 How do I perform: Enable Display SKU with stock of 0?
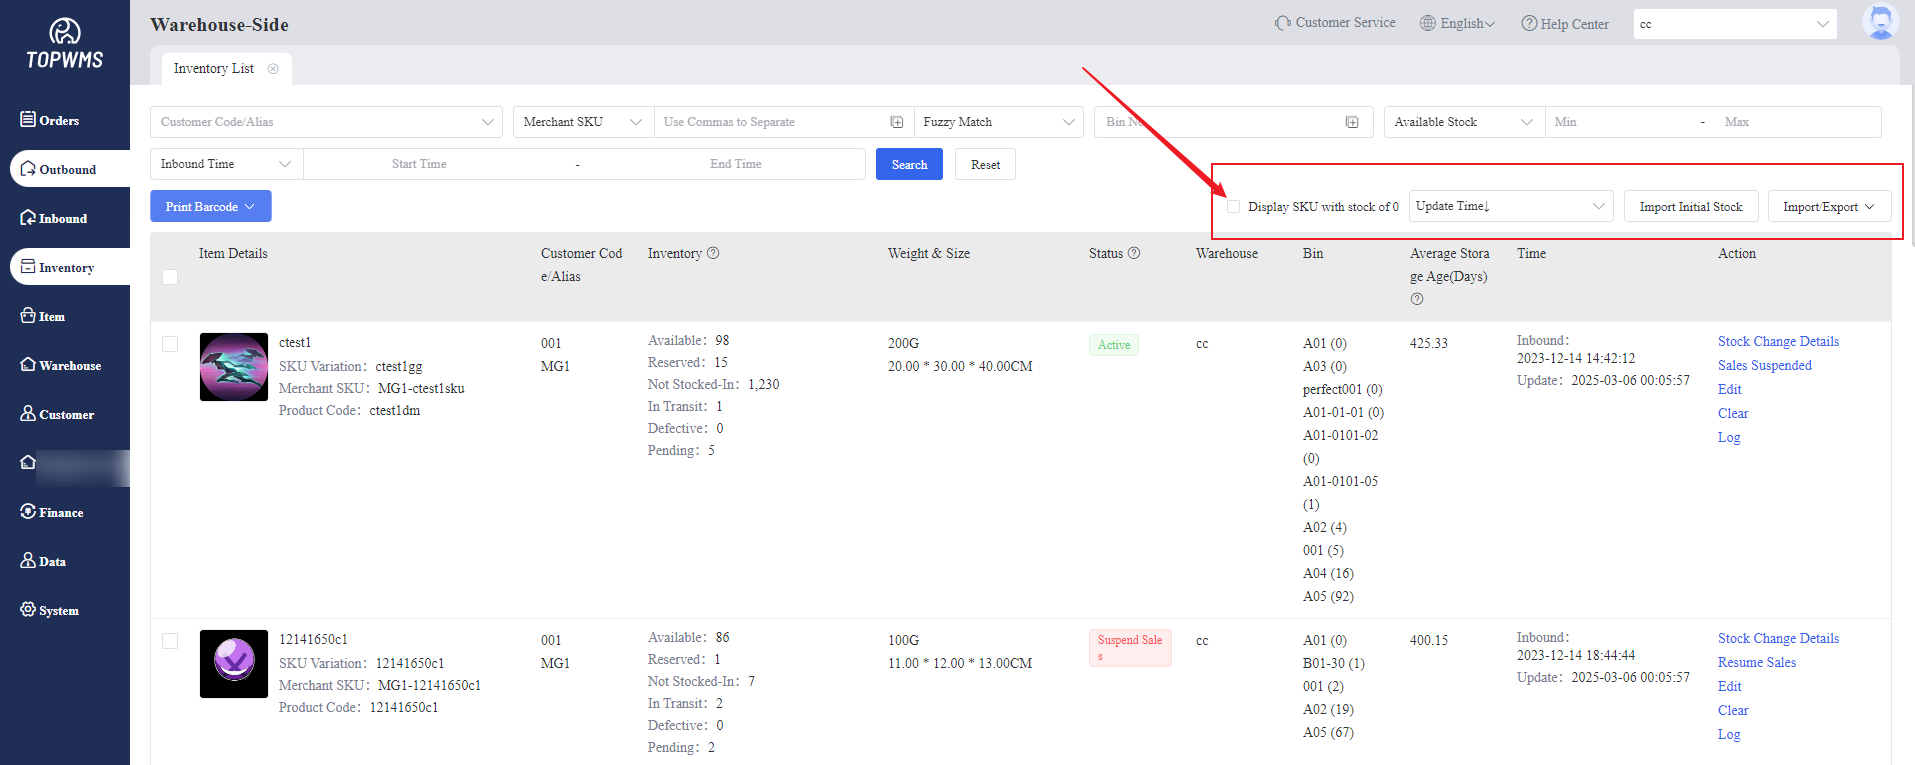pos(1234,207)
